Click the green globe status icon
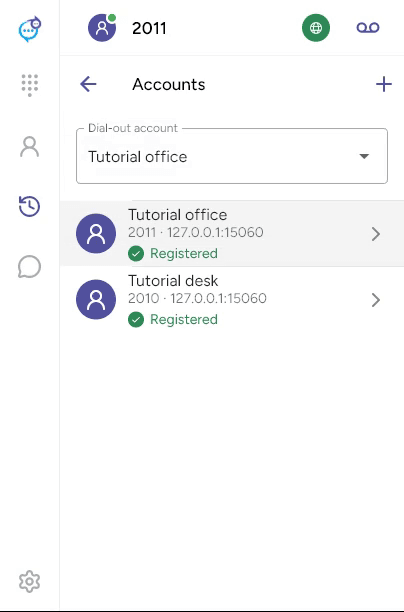The width and height of the screenshot is (404, 612). [316, 28]
